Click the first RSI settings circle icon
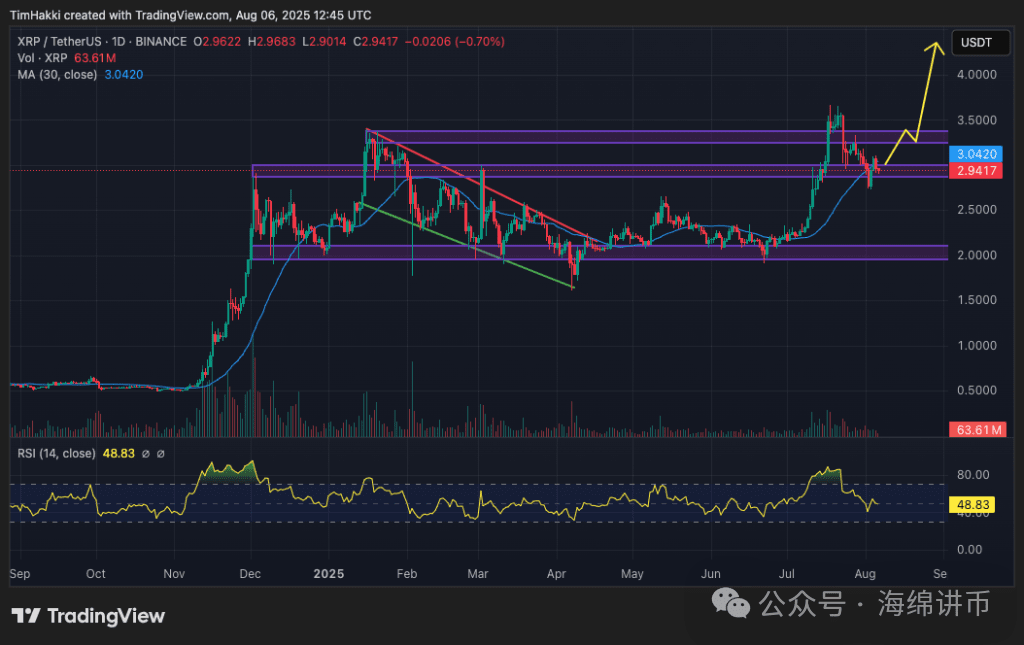This screenshot has width=1024, height=645. (x=146, y=454)
